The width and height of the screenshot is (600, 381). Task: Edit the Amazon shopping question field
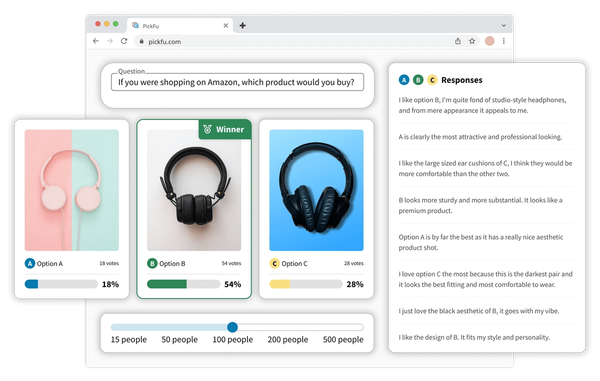click(x=237, y=82)
